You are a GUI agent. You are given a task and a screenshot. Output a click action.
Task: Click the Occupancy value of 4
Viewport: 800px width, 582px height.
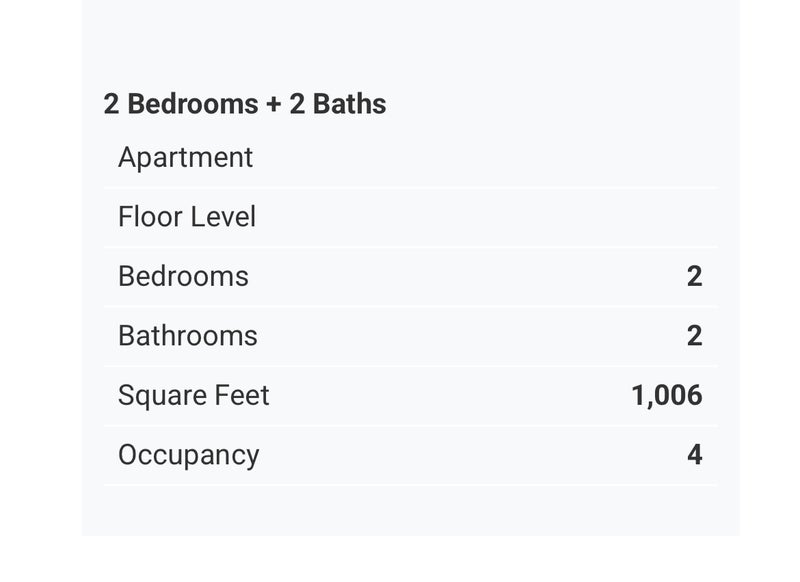coord(694,455)
